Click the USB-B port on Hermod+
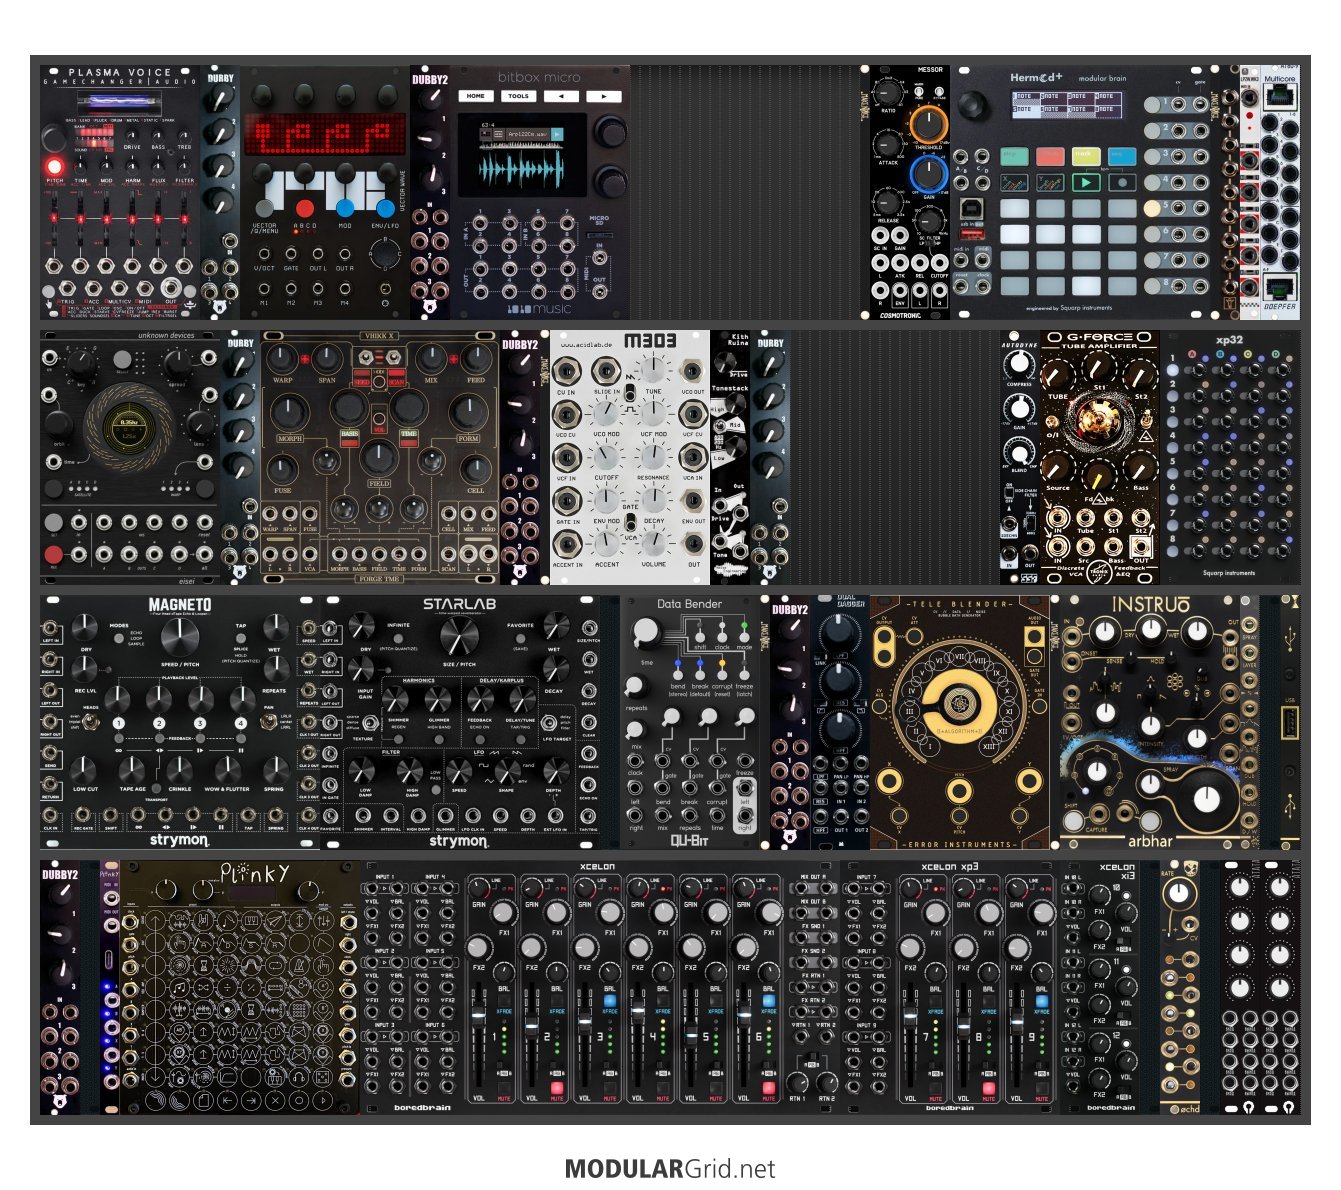 pyautogui.click(x=971, y=208)
